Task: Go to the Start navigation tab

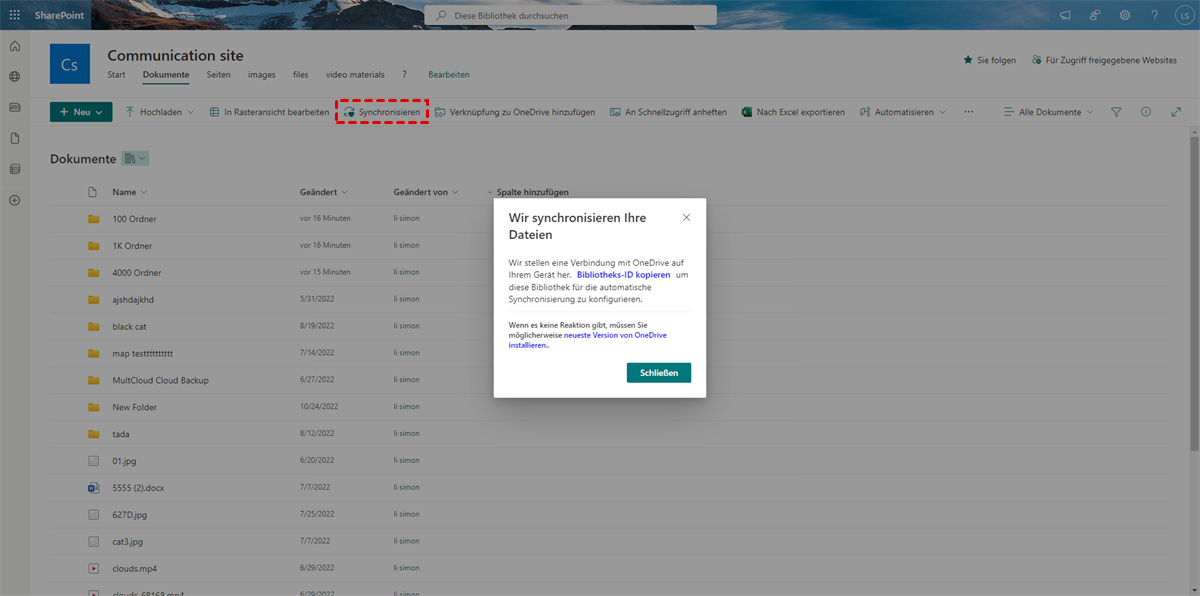Action: [x=116, y=75]
